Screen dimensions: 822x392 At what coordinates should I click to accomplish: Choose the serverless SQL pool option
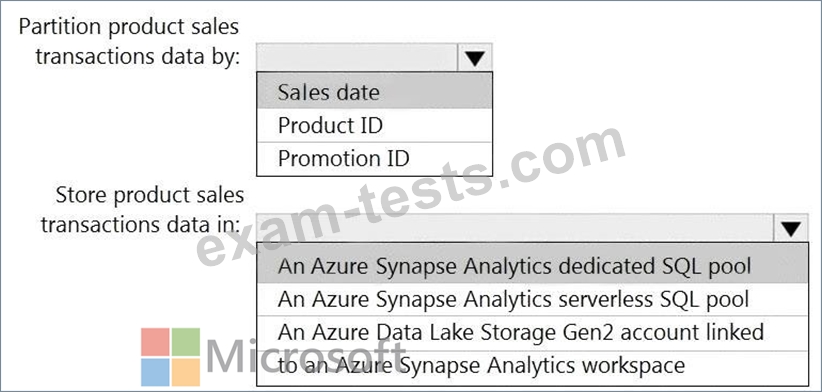[532, 299]
